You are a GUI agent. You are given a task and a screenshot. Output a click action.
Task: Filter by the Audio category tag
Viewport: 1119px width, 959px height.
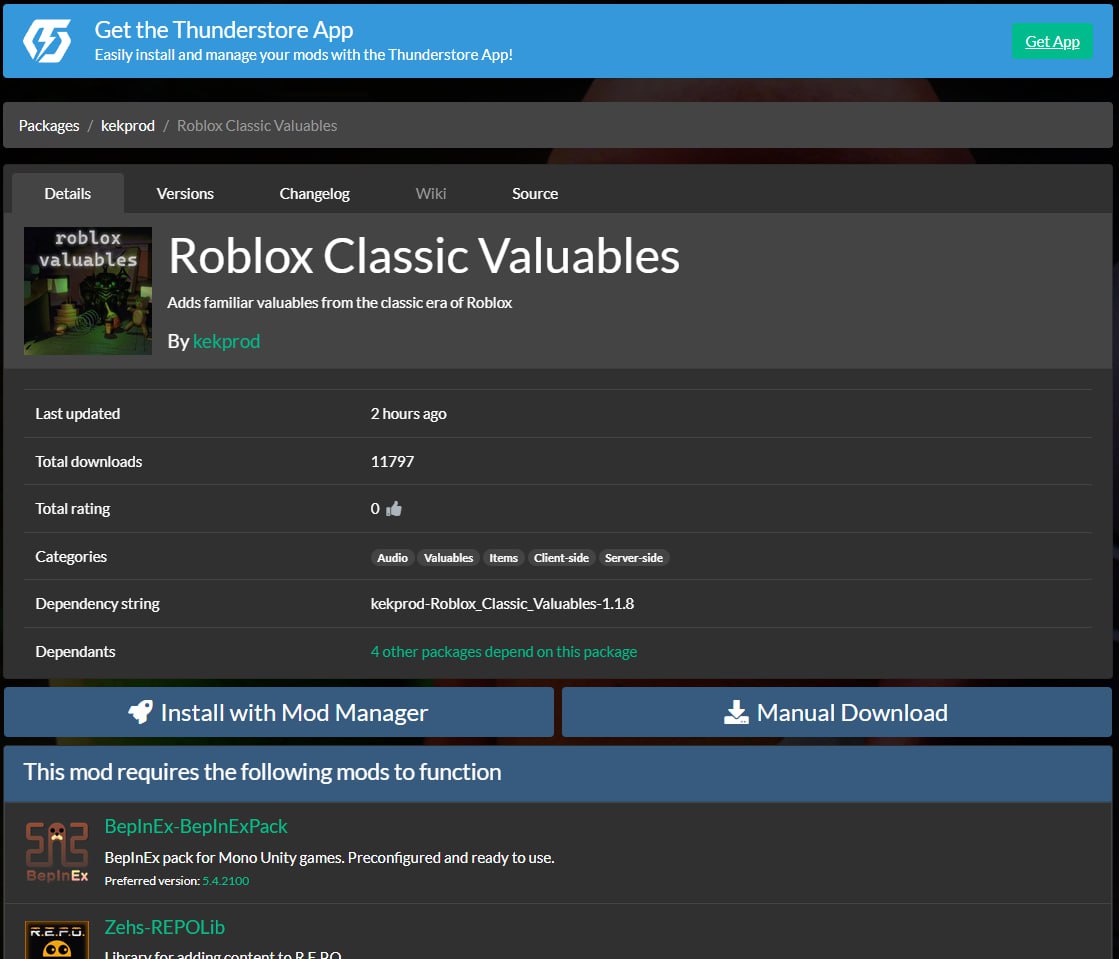[393, 558]
